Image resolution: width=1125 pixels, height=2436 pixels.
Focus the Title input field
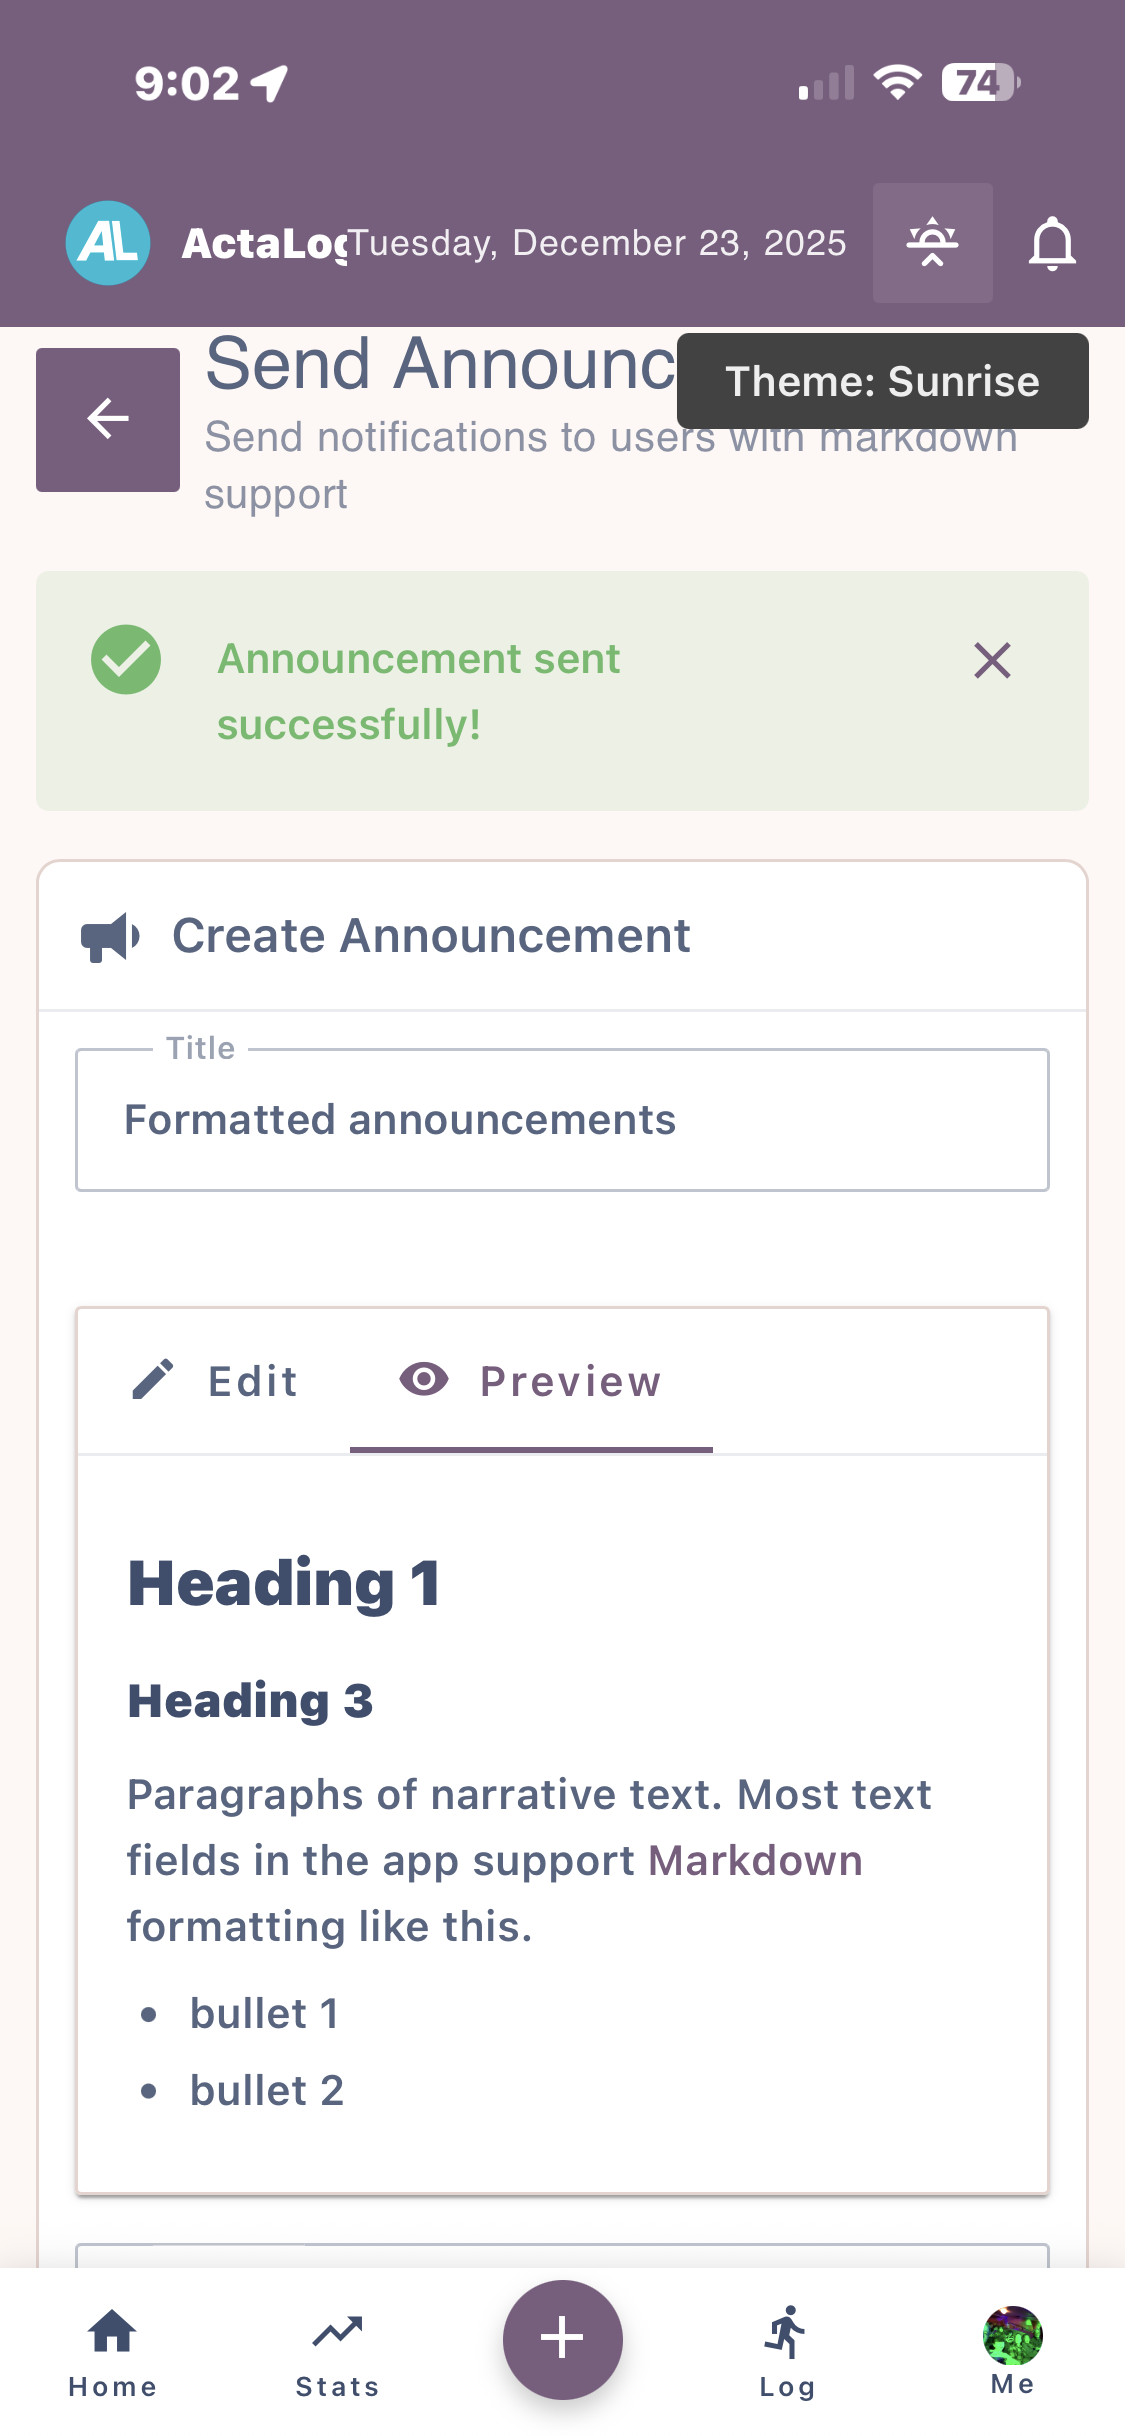(562, 1120)
